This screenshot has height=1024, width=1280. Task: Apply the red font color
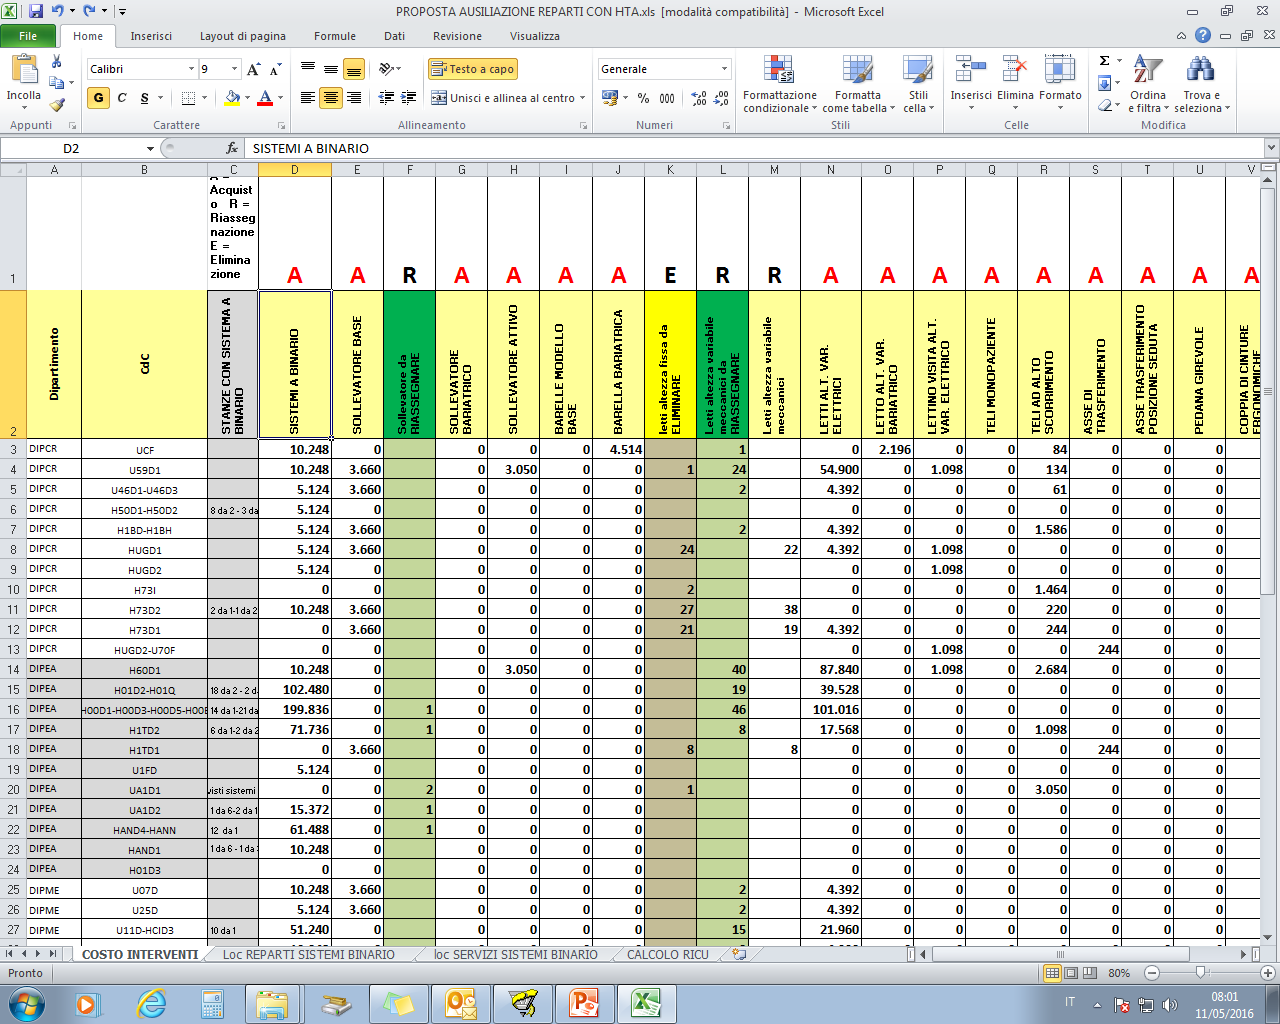point(265,98)
